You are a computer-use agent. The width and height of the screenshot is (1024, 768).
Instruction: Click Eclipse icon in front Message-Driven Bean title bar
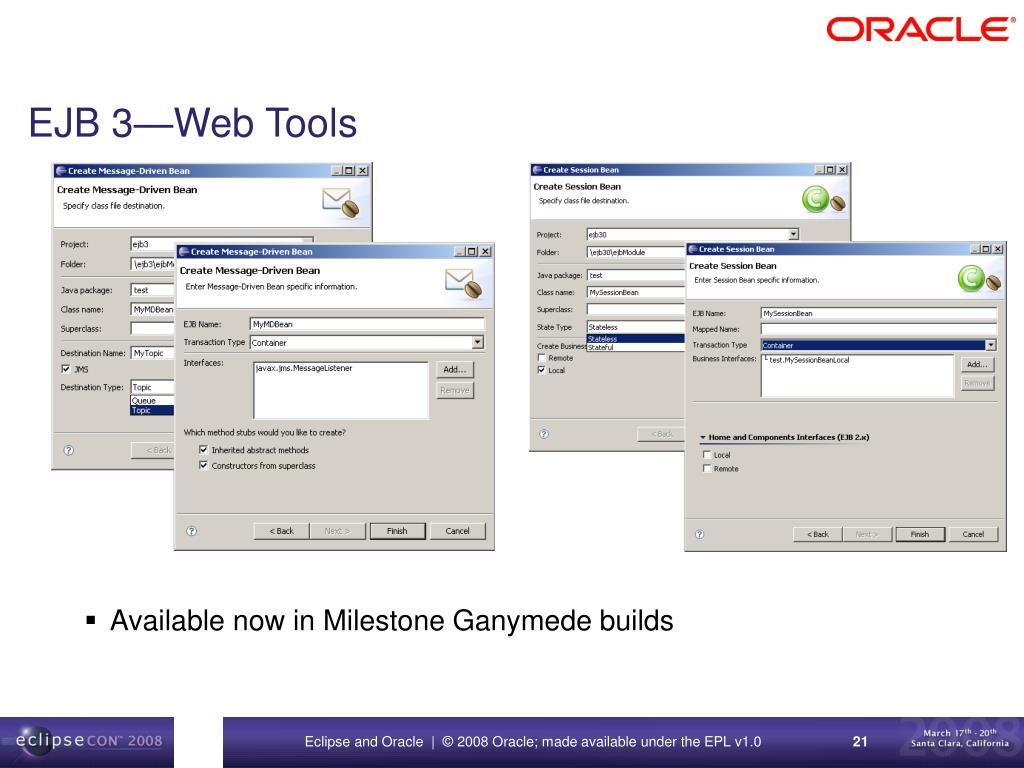(184, 251)
